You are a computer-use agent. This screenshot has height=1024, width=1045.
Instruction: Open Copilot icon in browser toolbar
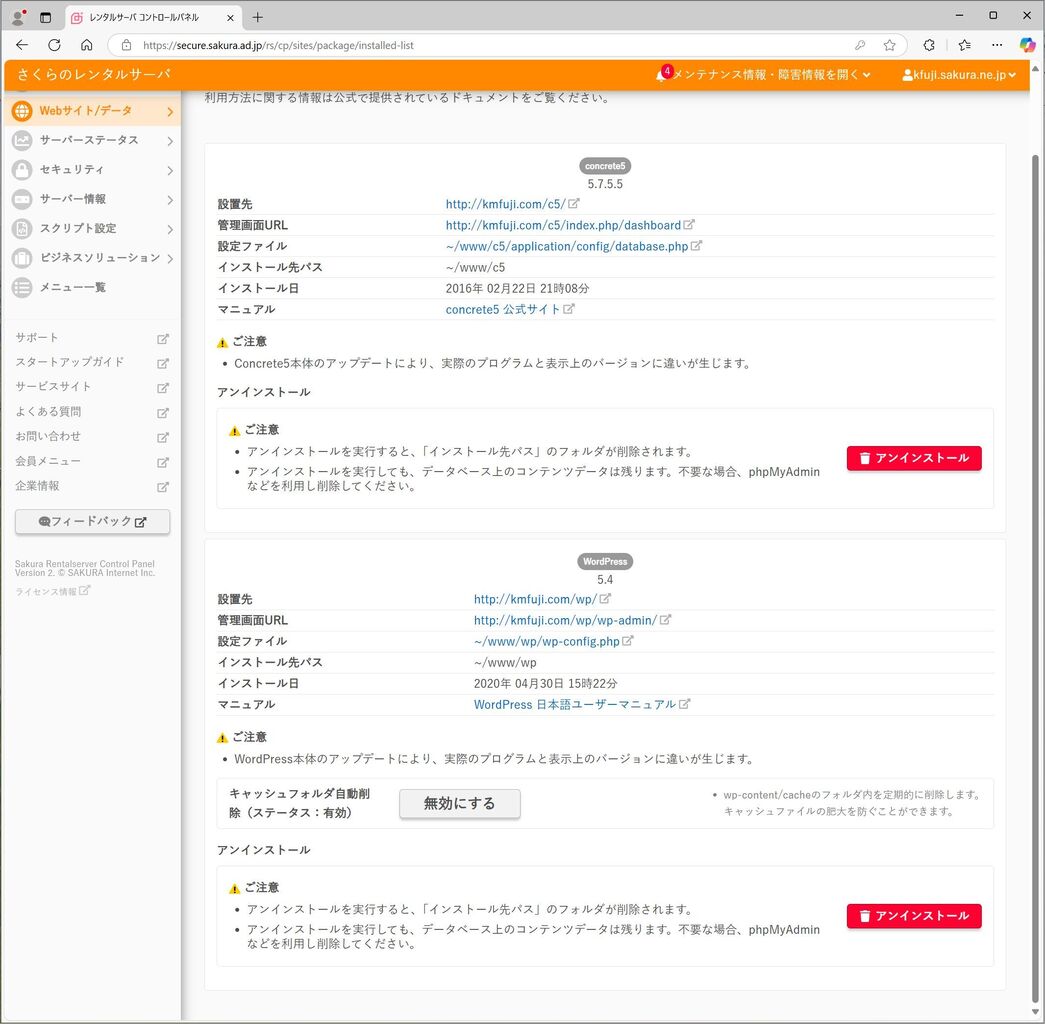(1027, 45)
